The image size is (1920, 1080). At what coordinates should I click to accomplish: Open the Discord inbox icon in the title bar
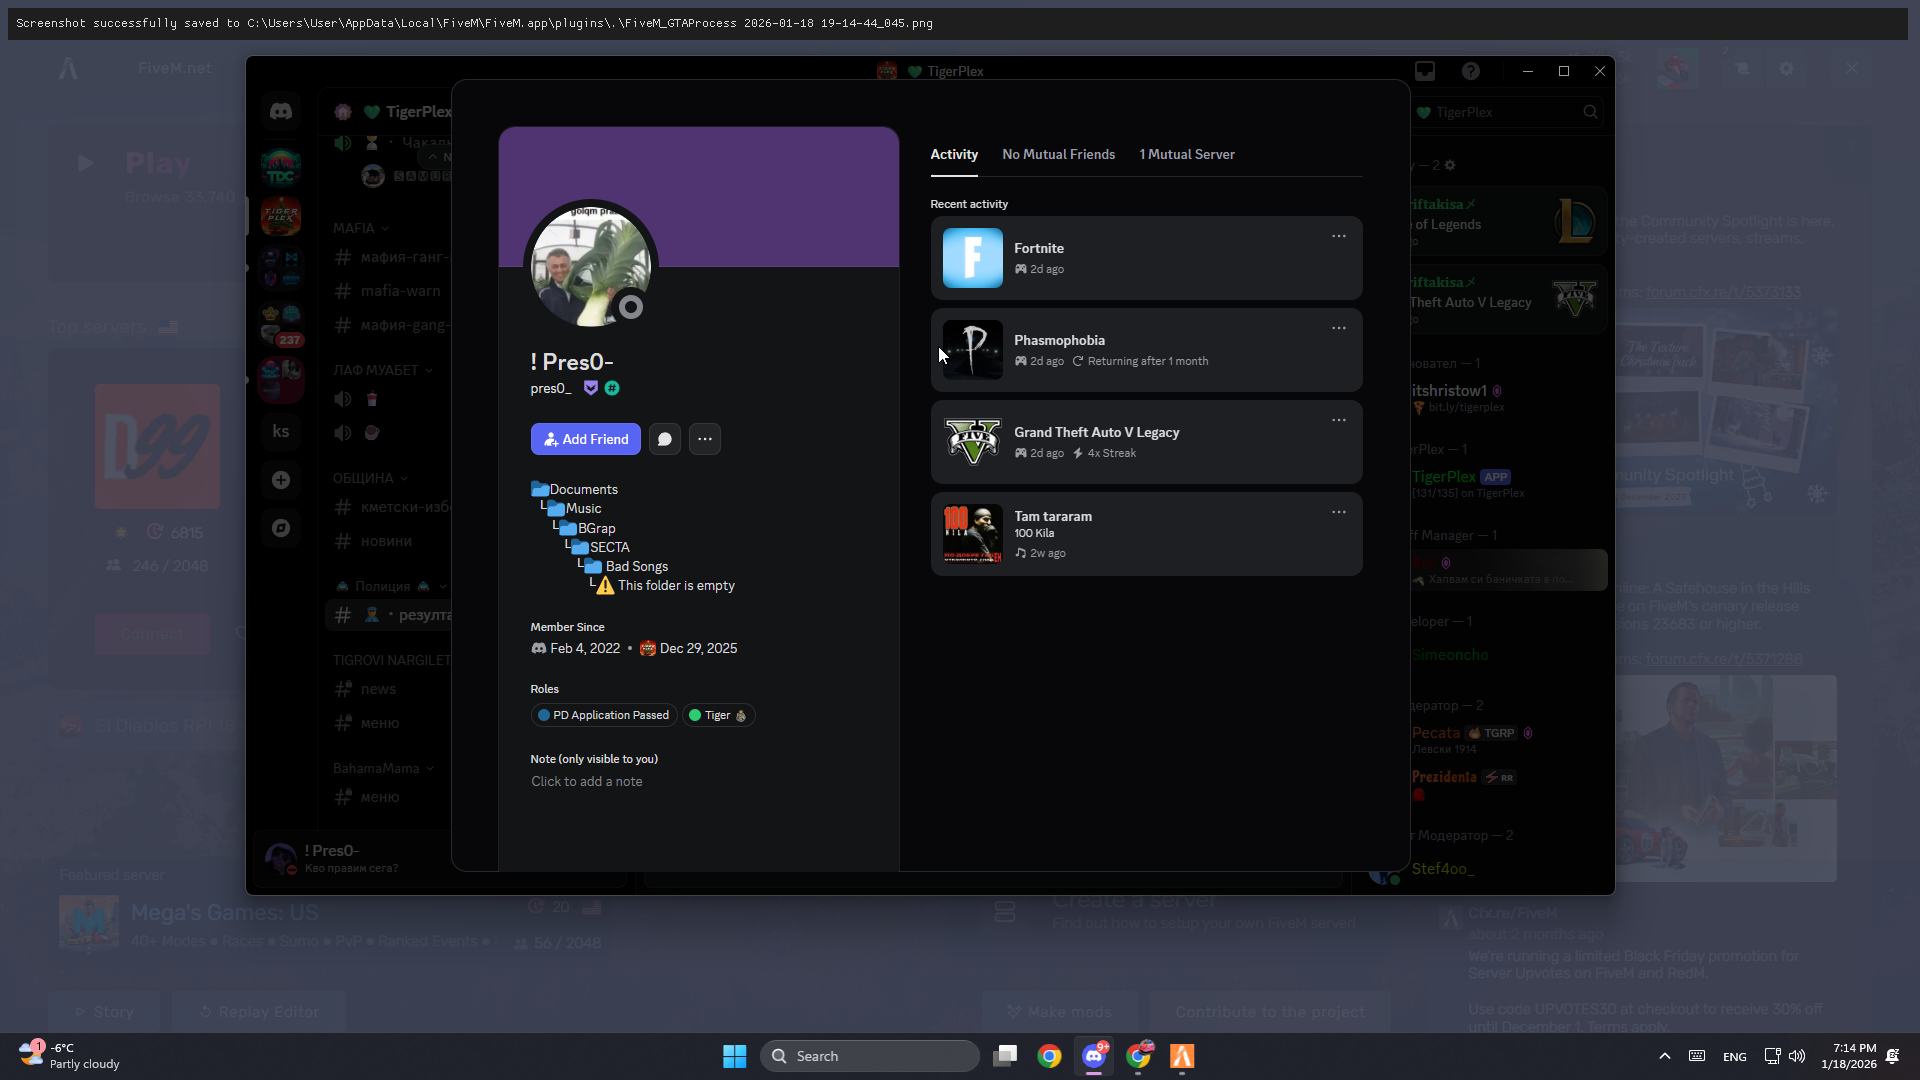pos(1425,71)
